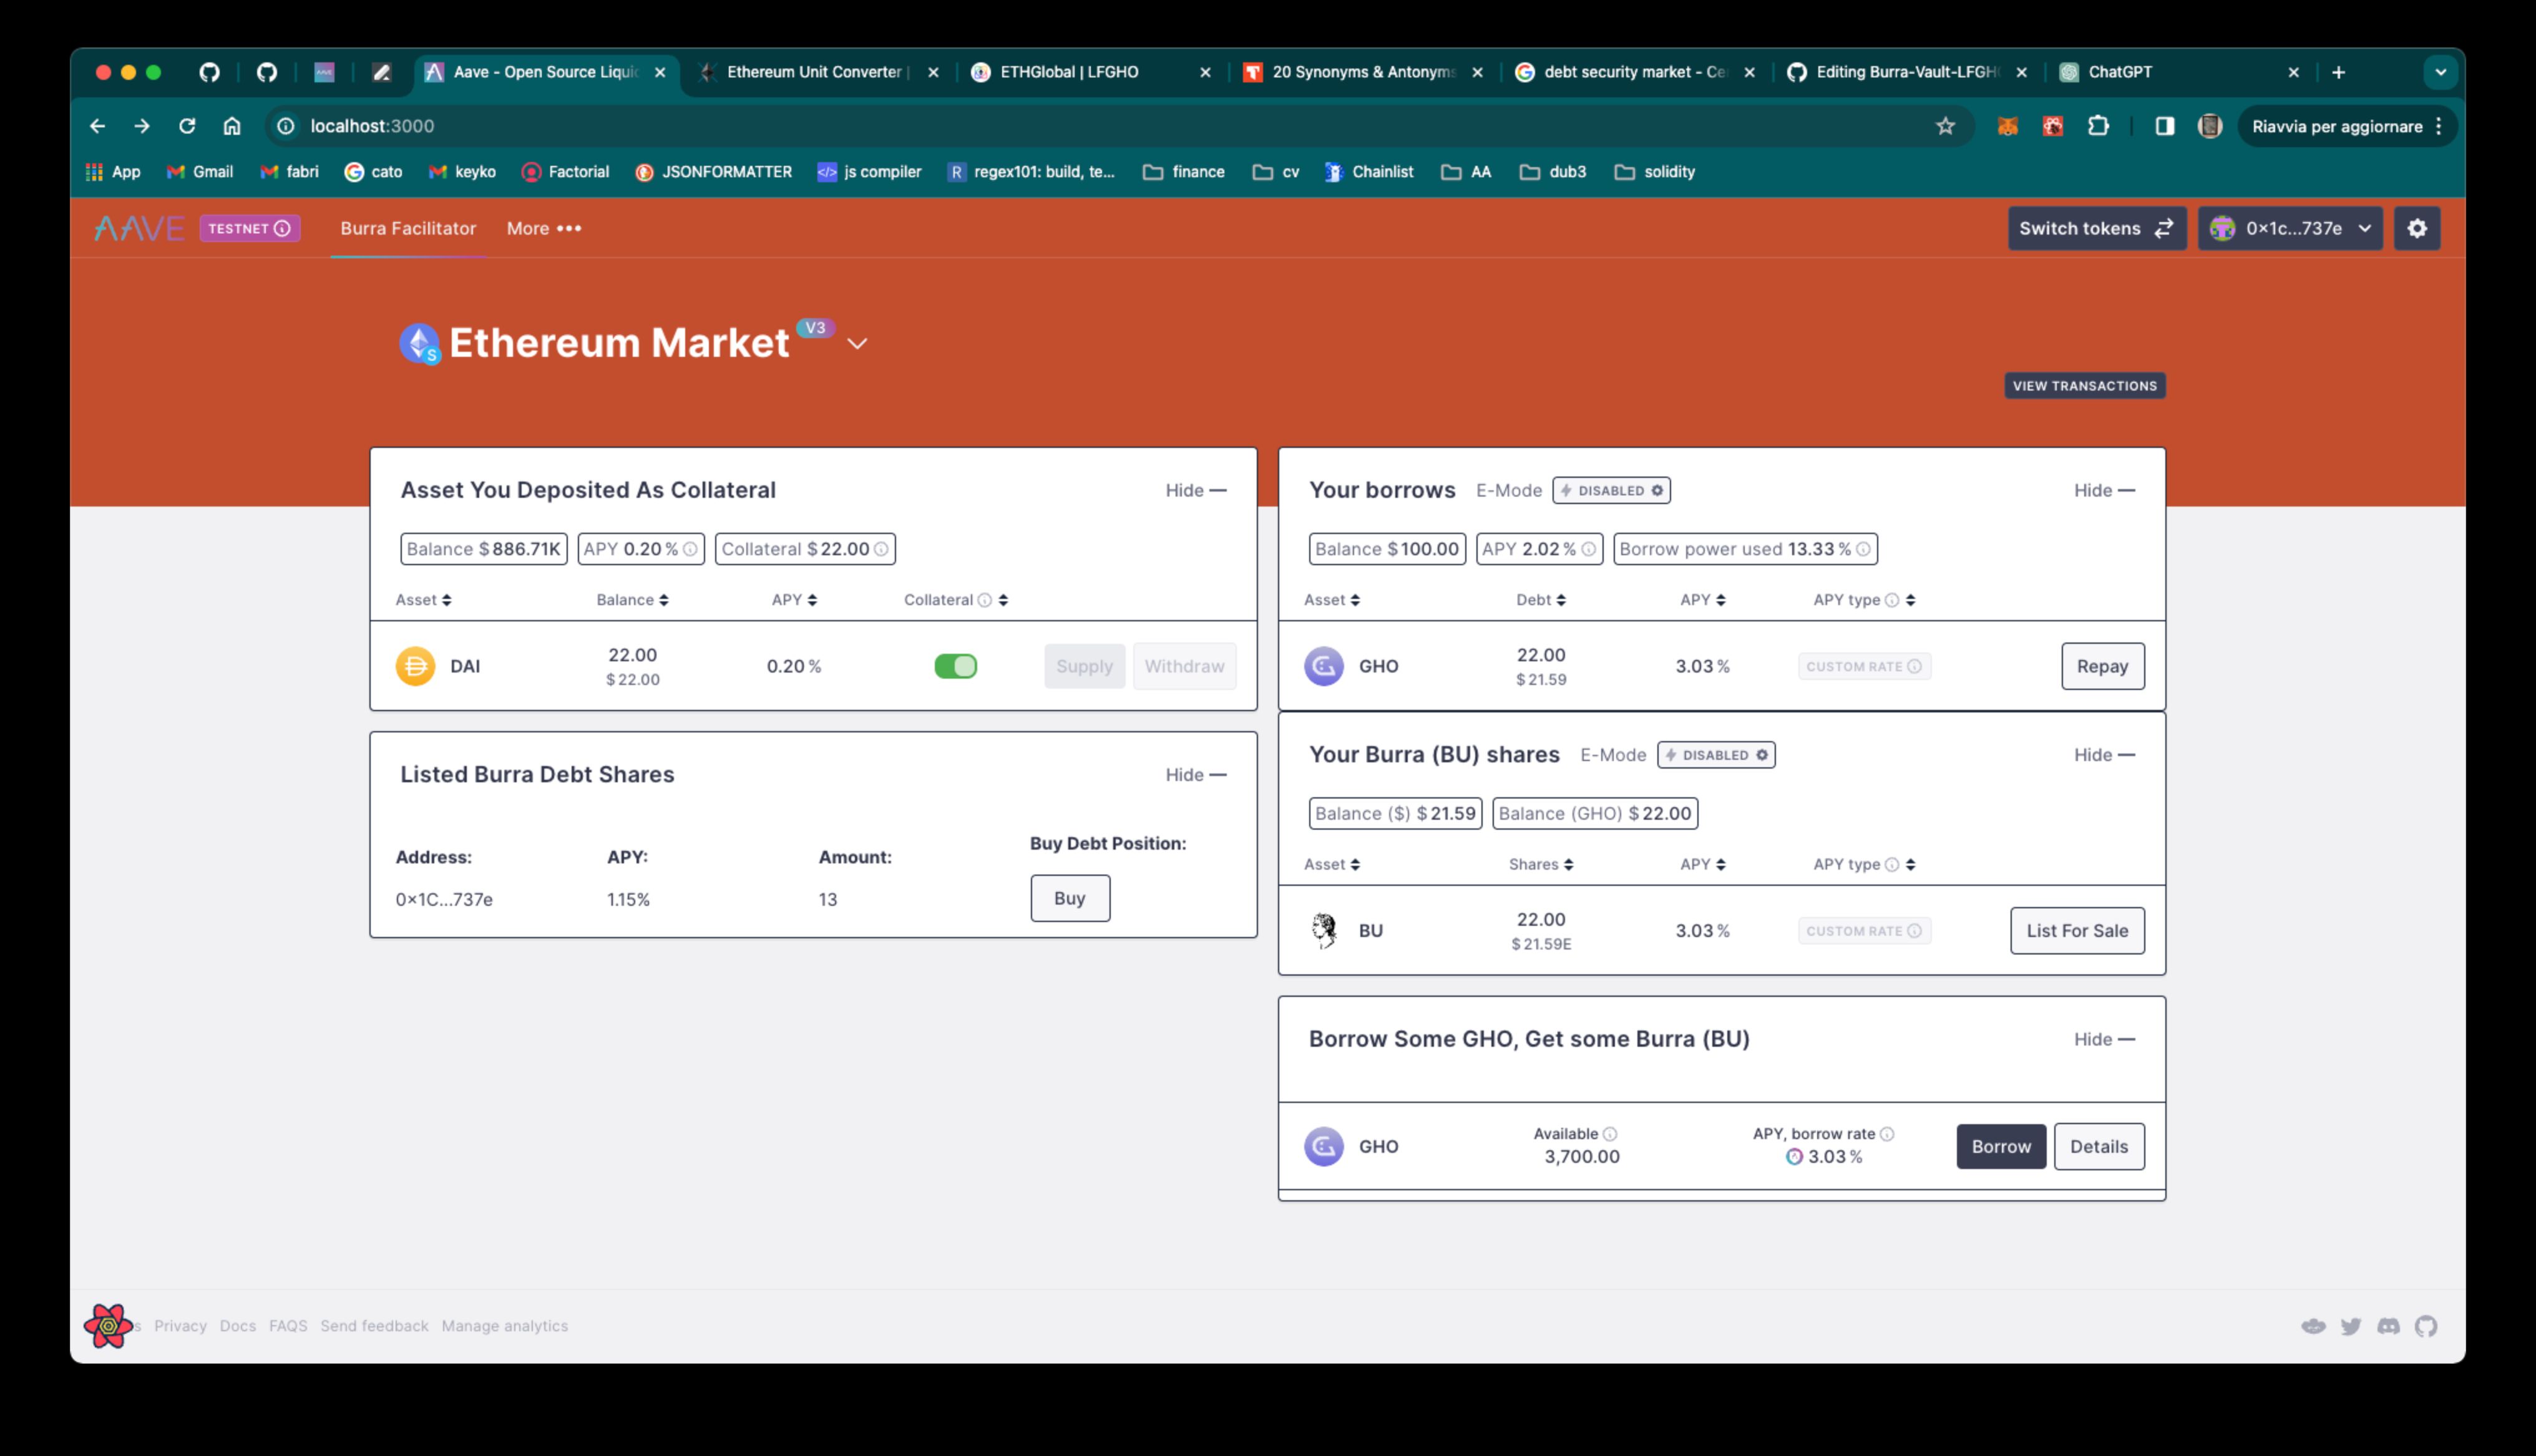Toggle DAI collateral switch off
Viewport: 2536px width, 1456px height.
(x=955, y=666)
